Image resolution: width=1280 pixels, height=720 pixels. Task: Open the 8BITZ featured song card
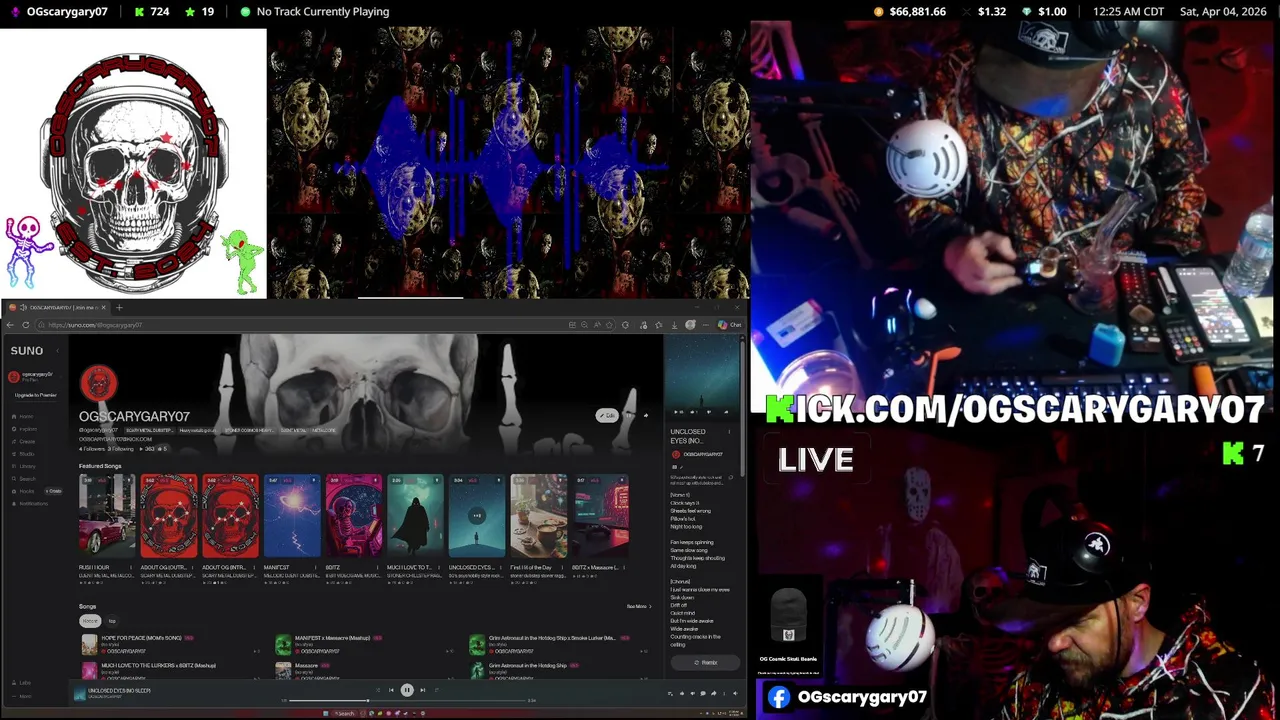point(354,515)
